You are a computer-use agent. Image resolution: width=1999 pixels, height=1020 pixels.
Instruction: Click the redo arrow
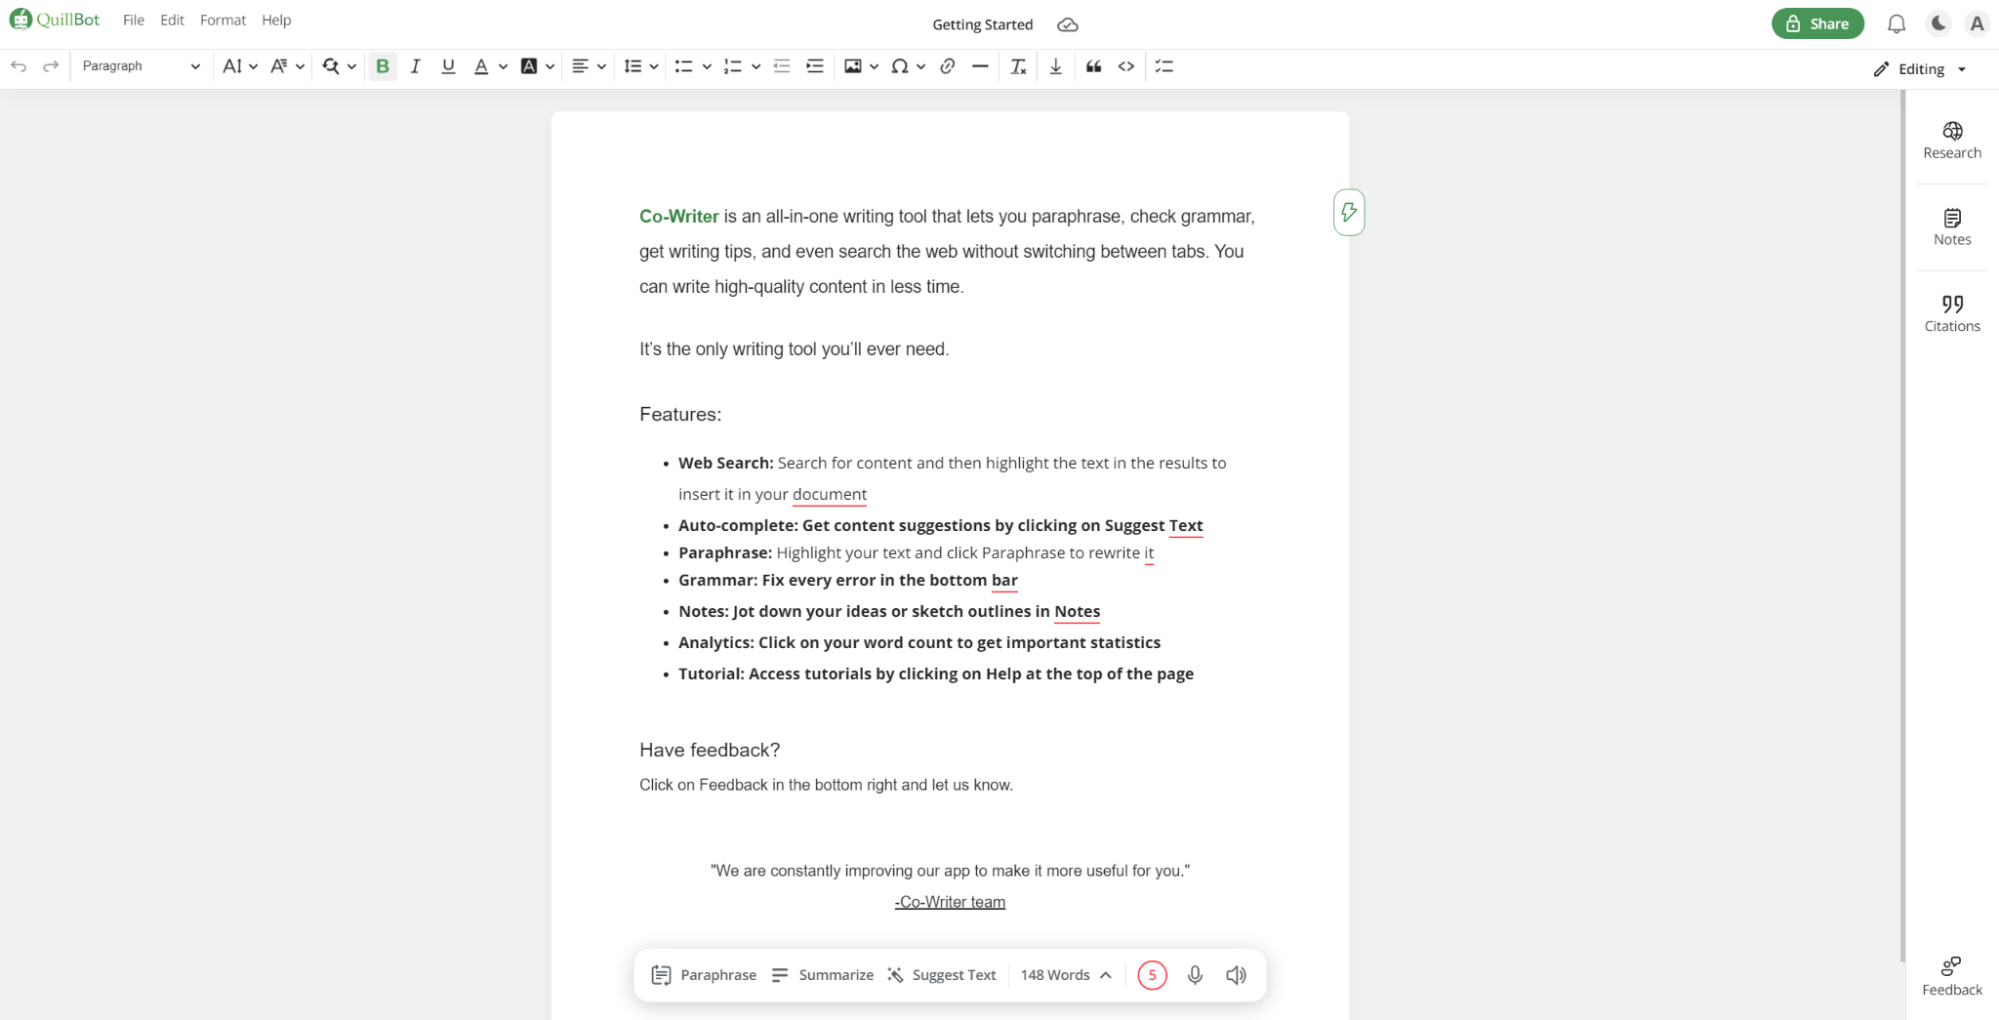51,66
